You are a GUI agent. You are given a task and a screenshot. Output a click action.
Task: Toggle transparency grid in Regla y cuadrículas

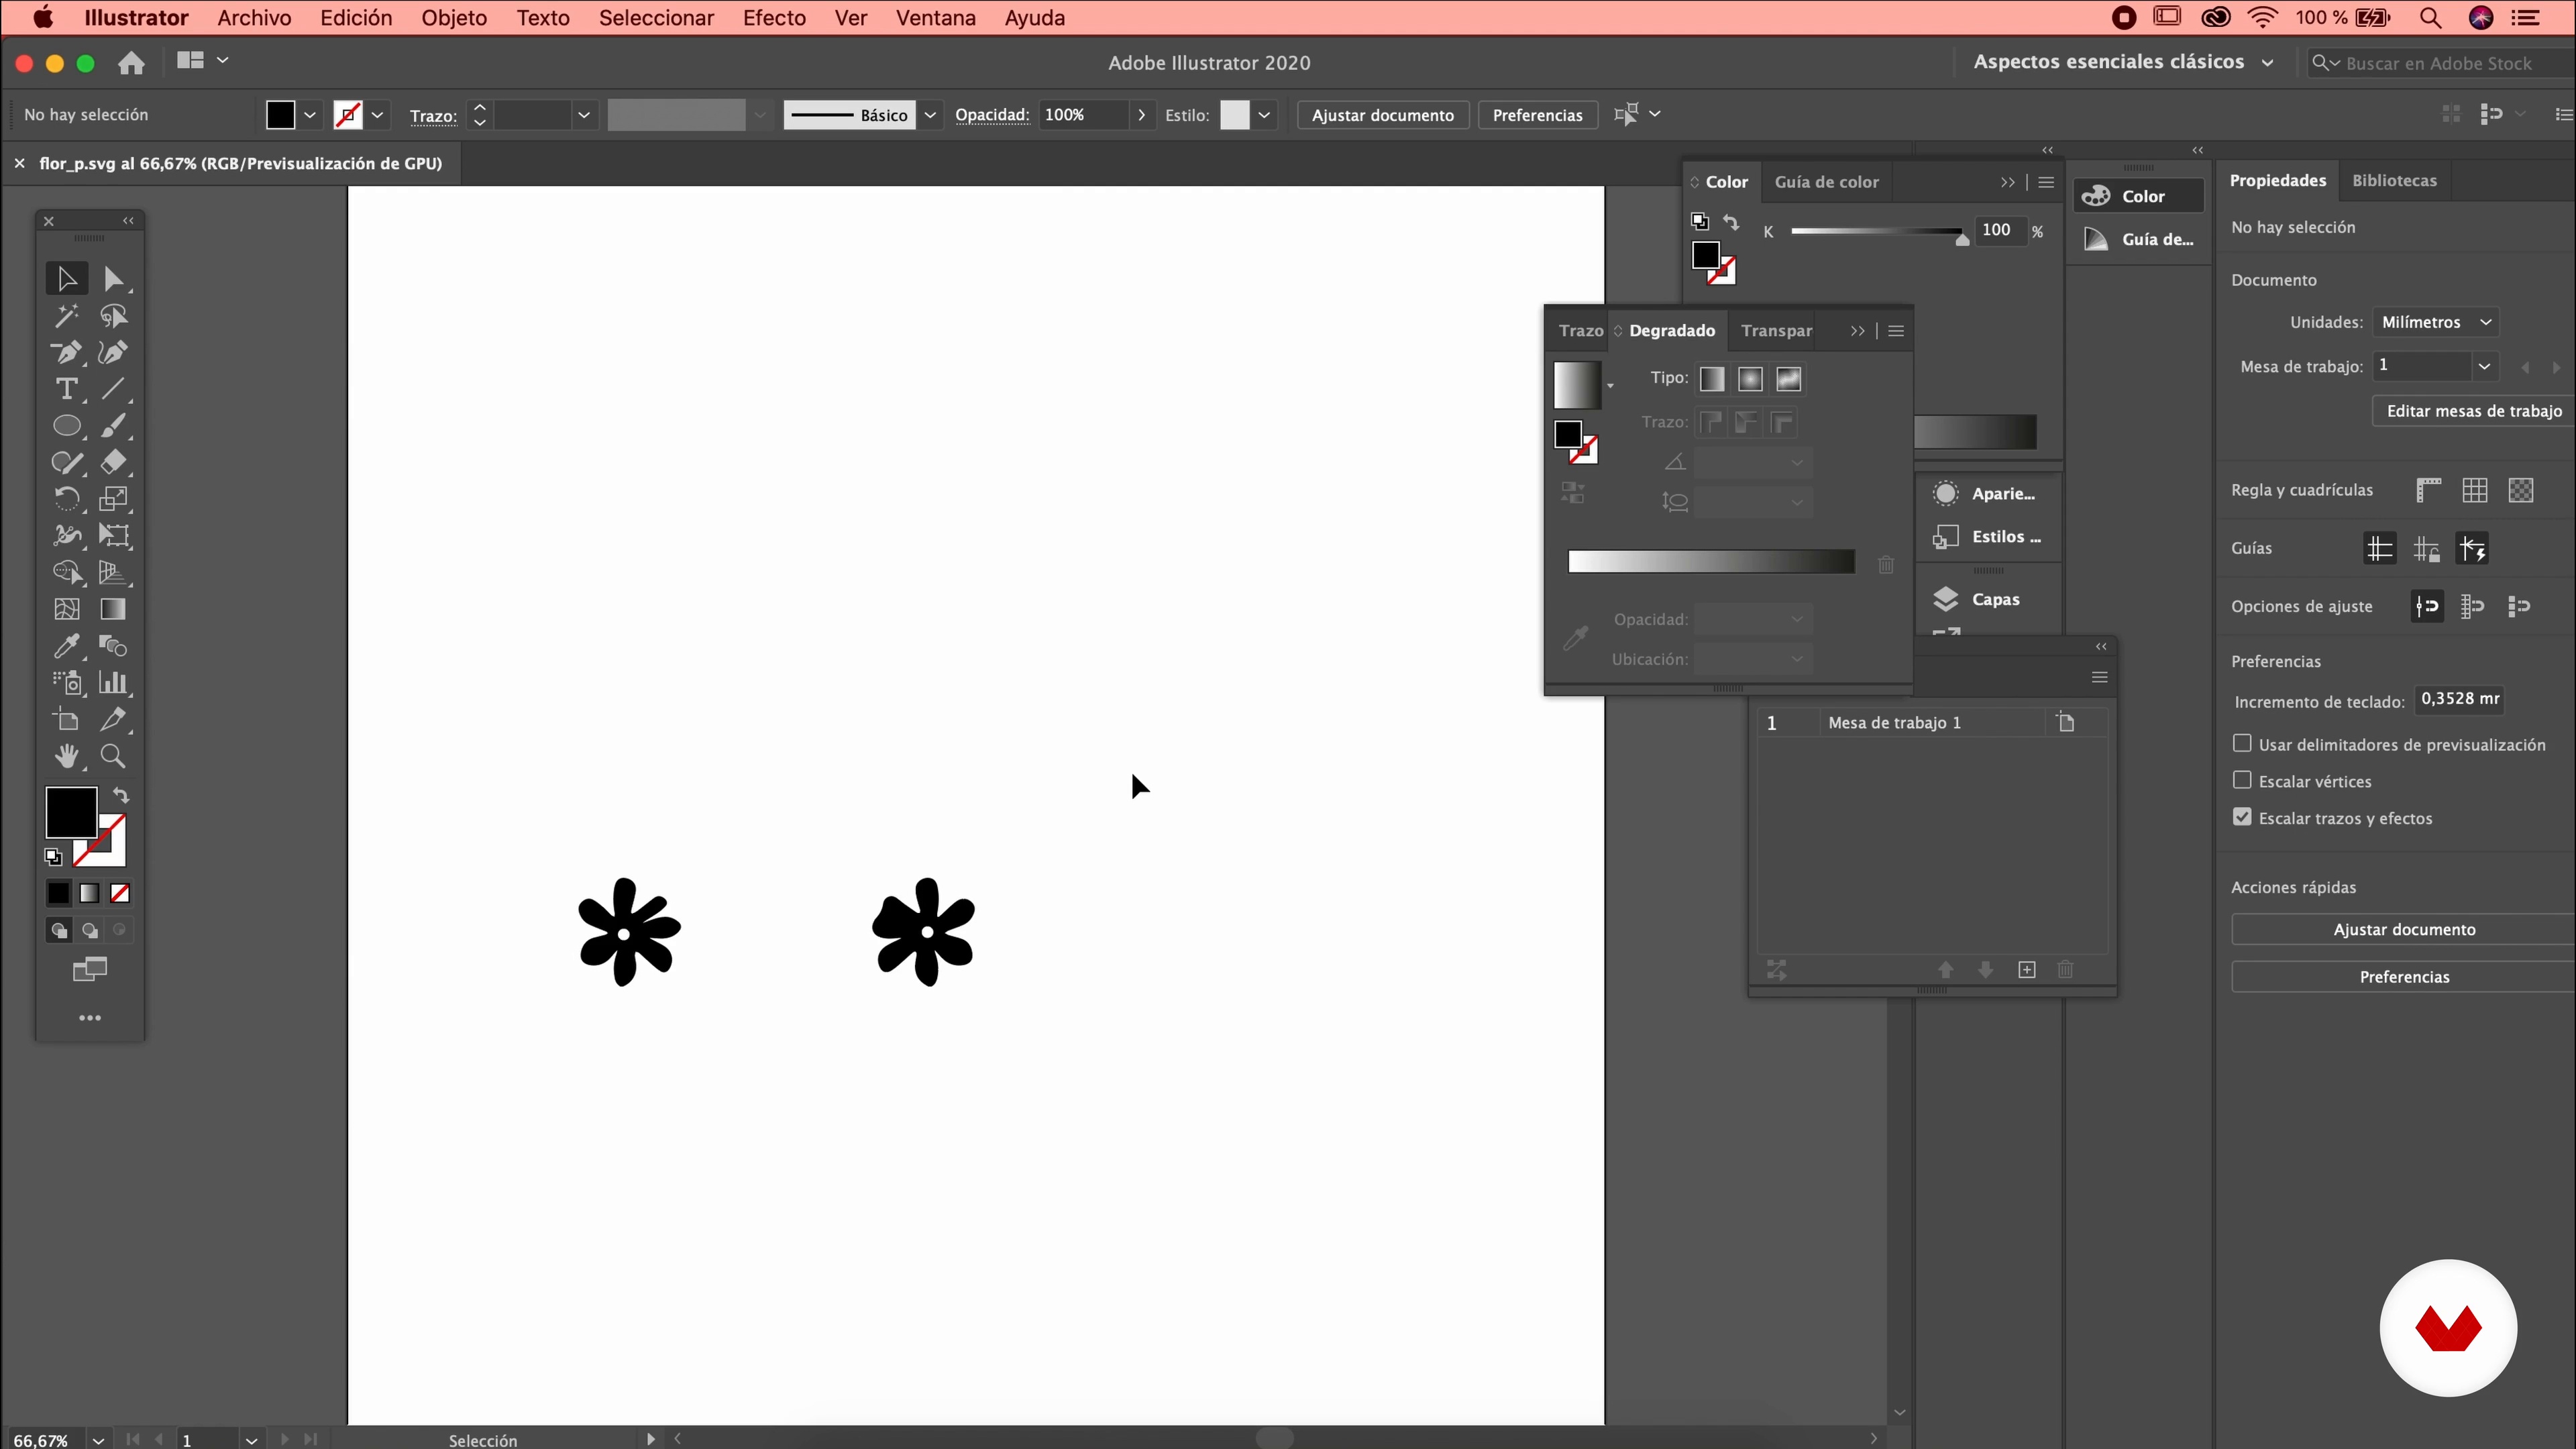point(2521,490)
